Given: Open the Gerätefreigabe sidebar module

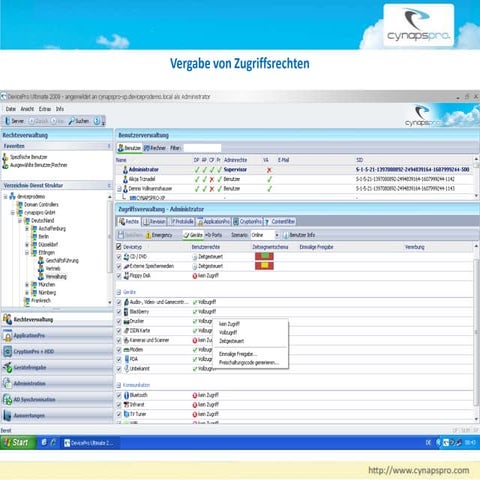Looking at the screenshot, I should [x=57, y=367].
